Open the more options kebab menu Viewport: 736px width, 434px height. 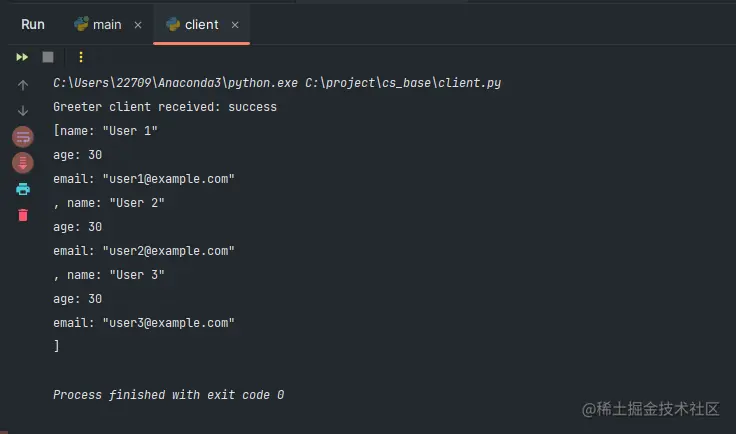coord(81,57)
